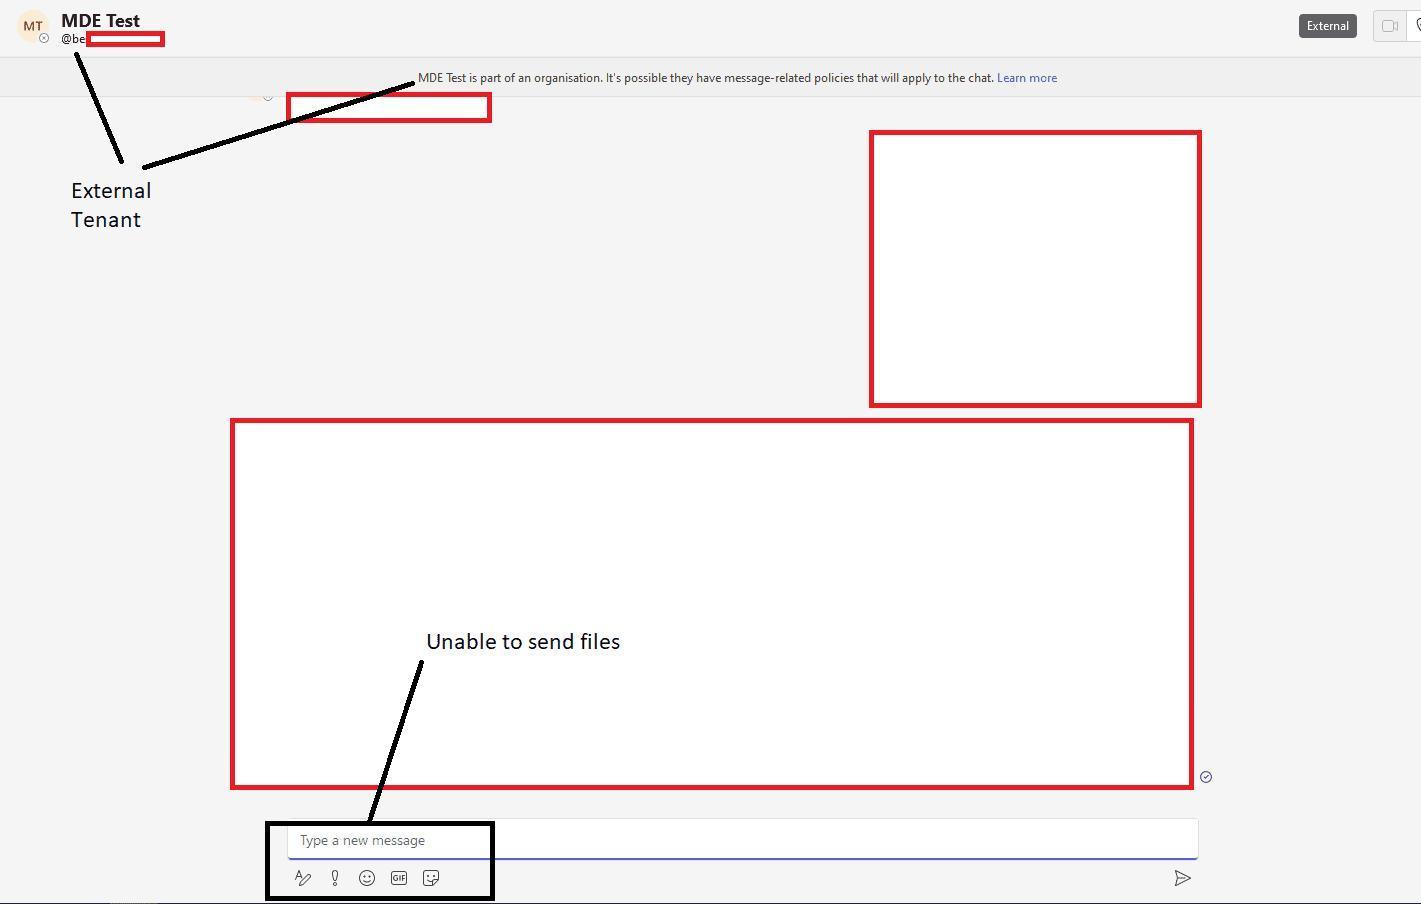Click the 'External Tenant' annotation text
The width and height of the screenshot is (1421, 904).
tap(110, 205)
